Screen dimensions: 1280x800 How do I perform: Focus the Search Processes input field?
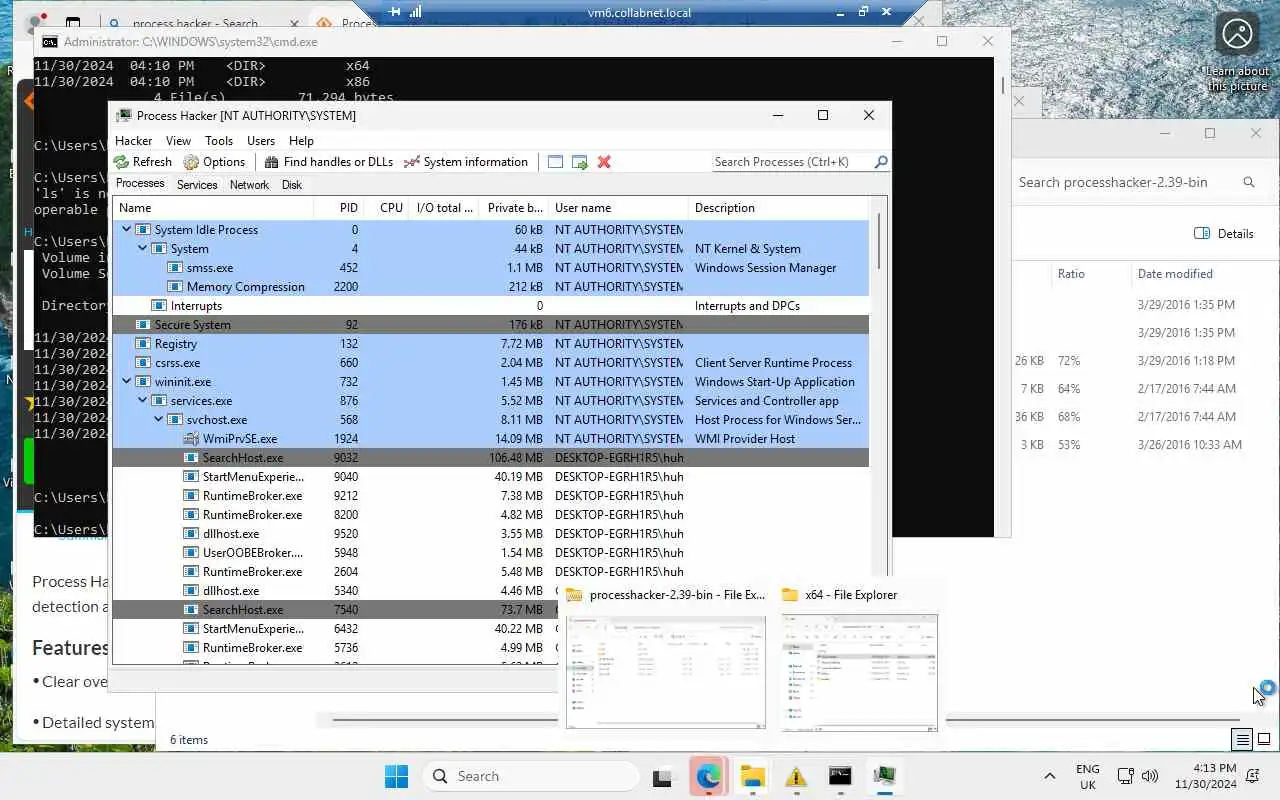pos(792,162)
